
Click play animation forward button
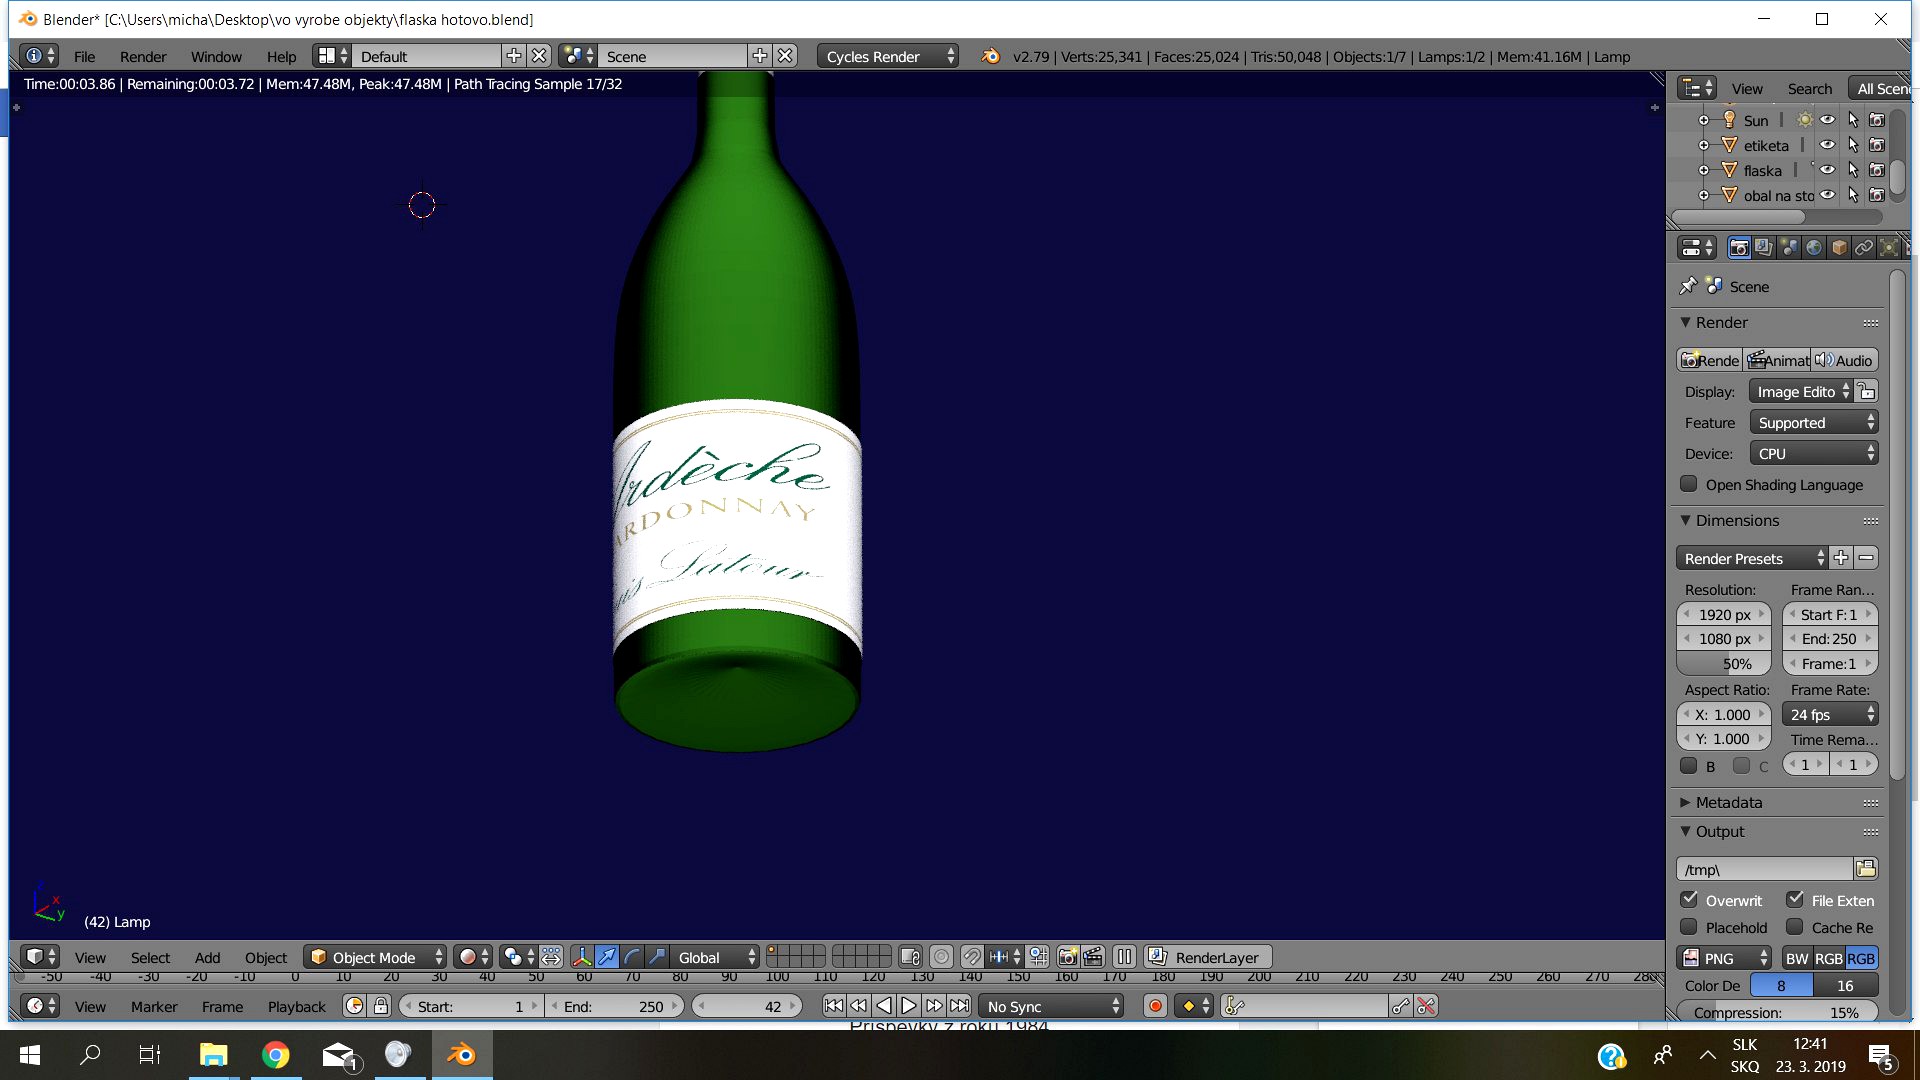click(909, 1006)
